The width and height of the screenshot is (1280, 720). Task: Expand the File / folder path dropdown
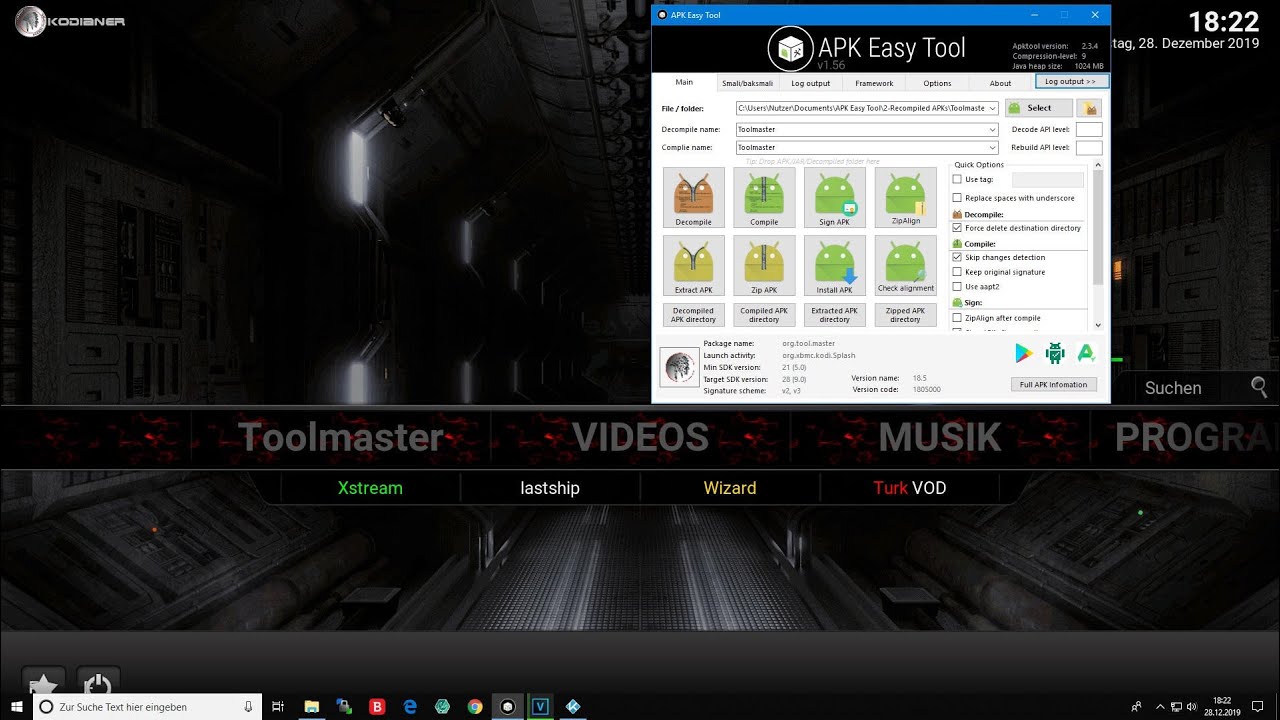(x=992, y=108)
